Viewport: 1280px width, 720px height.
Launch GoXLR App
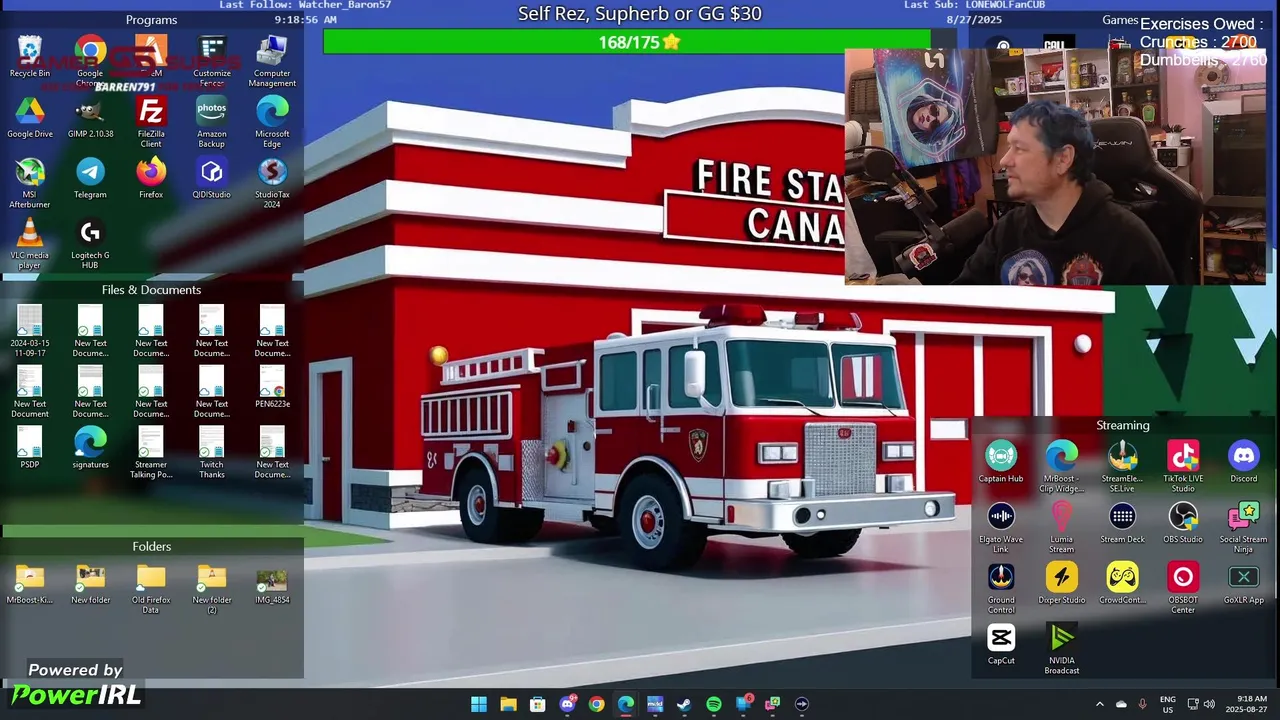point(1244,584)
